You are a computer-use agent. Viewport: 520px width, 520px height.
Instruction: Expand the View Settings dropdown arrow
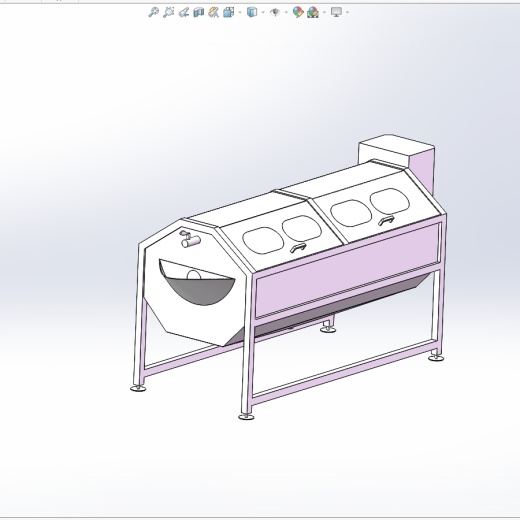pyautogui.click(x=348, y=13)
